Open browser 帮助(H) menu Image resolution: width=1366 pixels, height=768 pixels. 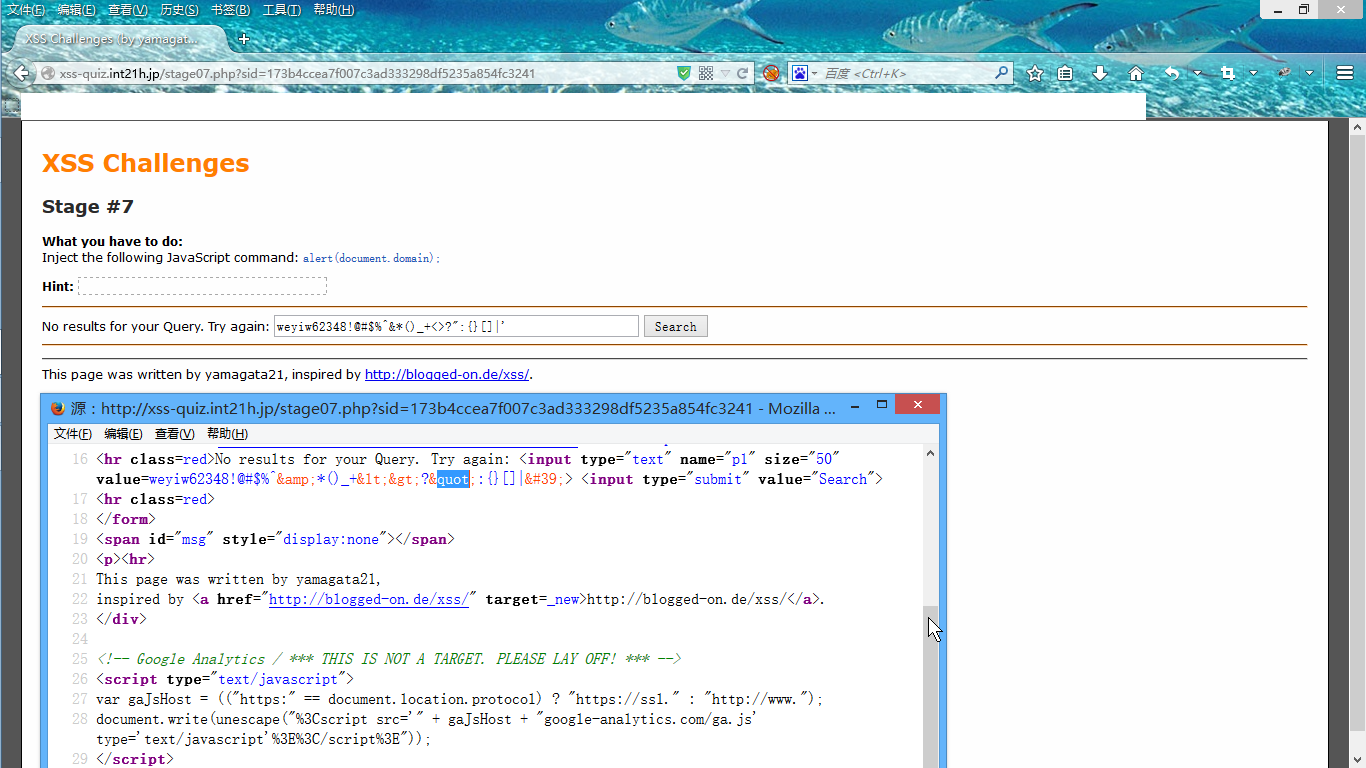point(334,10)
